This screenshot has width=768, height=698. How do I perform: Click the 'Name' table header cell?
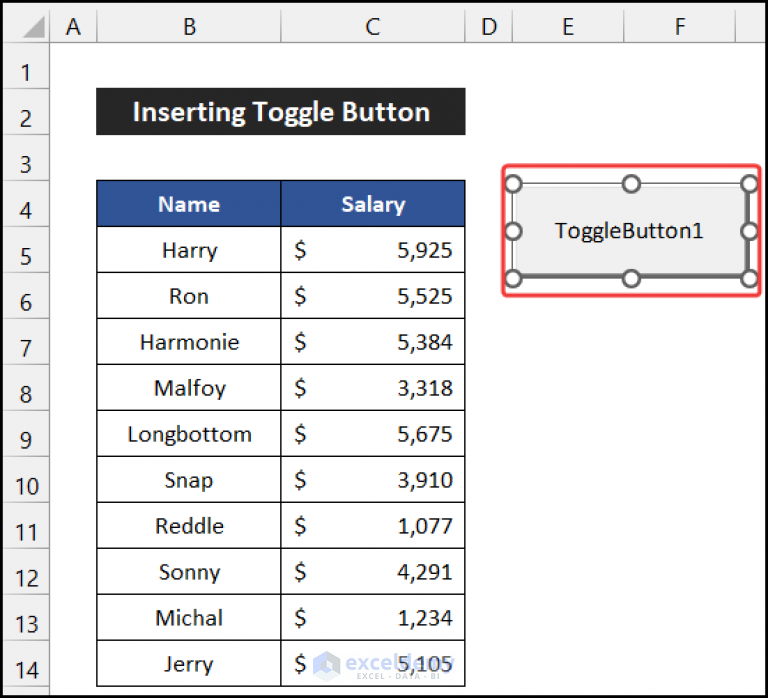[x=189, y=204]
